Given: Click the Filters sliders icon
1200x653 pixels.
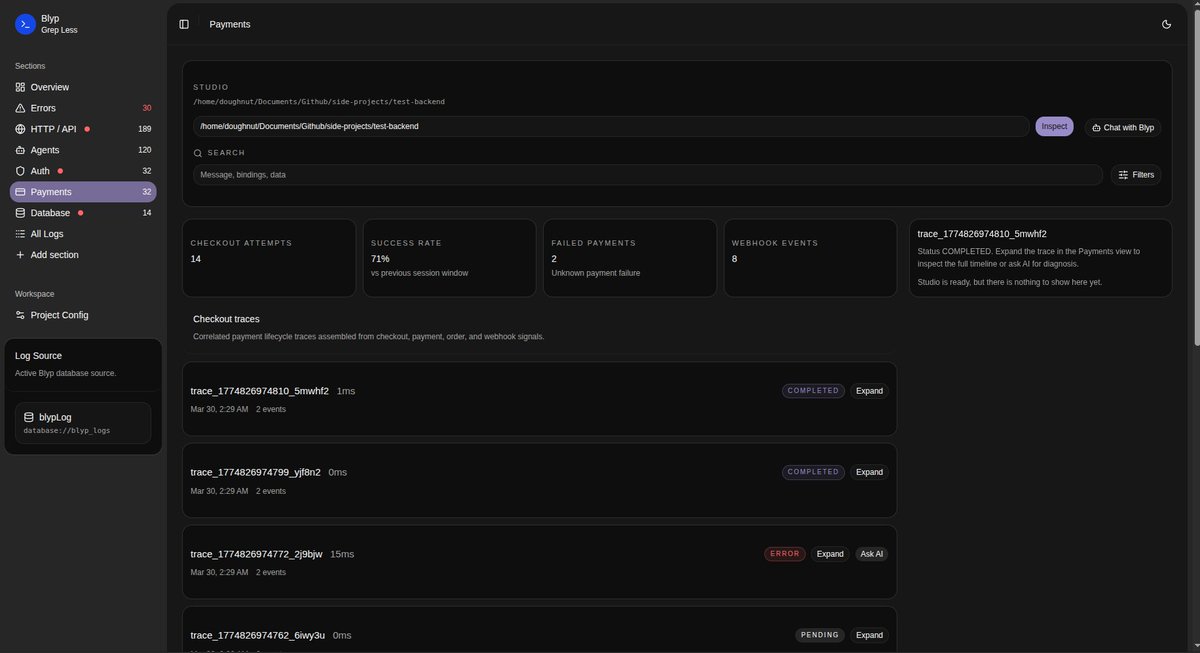Looking at the screenshot, I should [1123, 175].
